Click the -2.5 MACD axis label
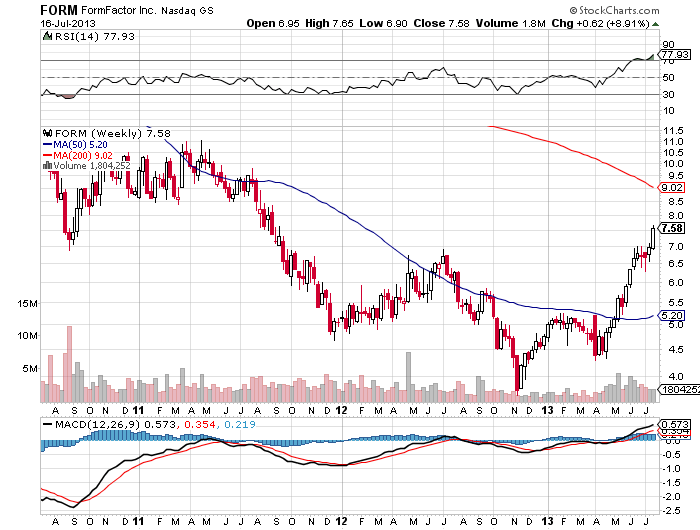 [672, 510]
